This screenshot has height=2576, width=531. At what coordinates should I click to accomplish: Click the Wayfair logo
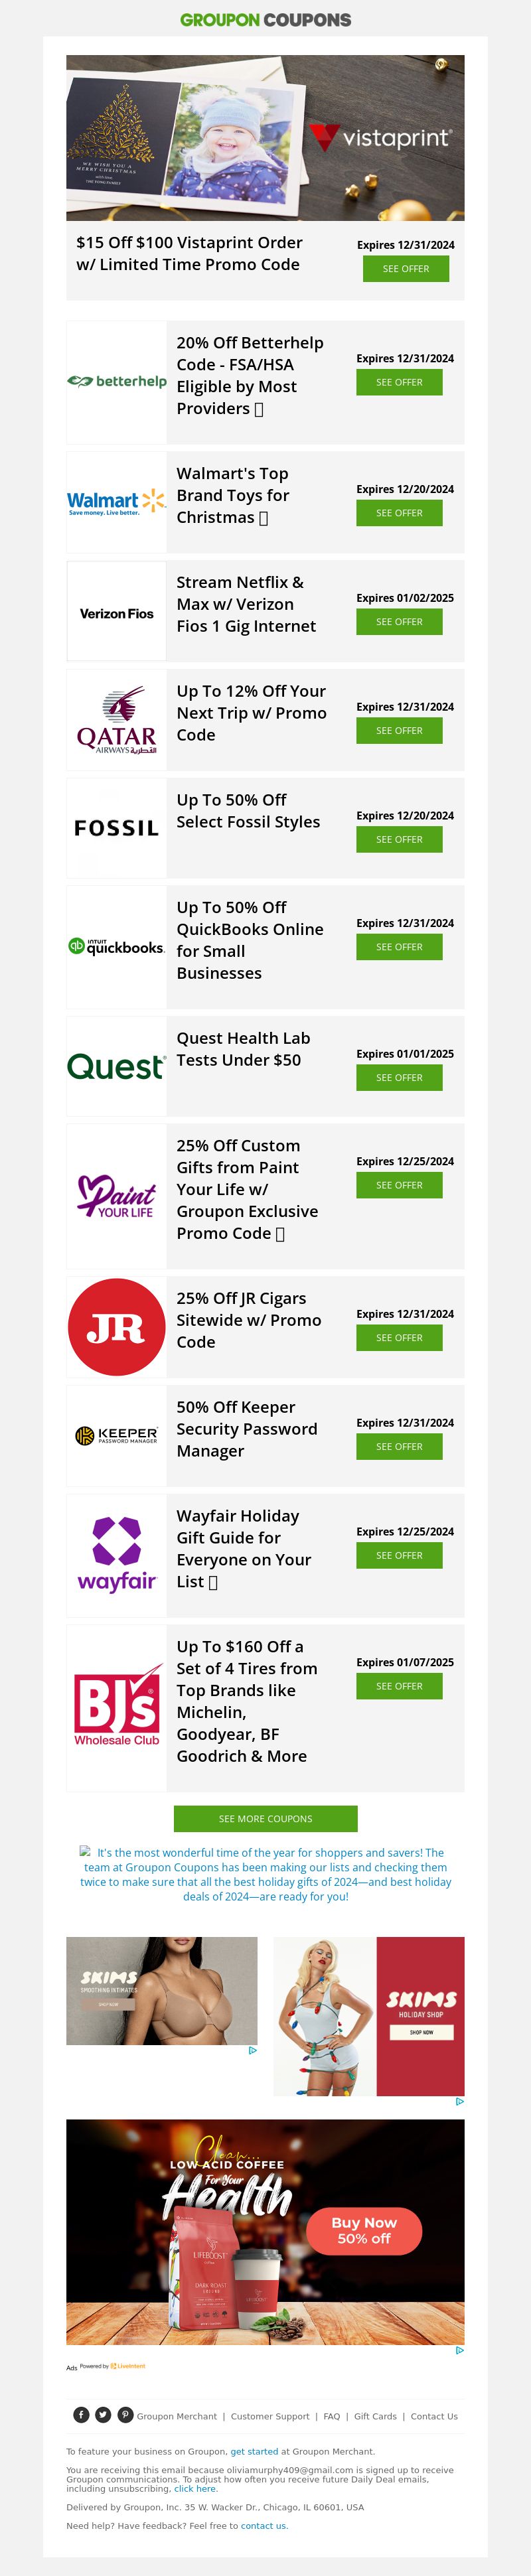click(x=117, y=1554)
